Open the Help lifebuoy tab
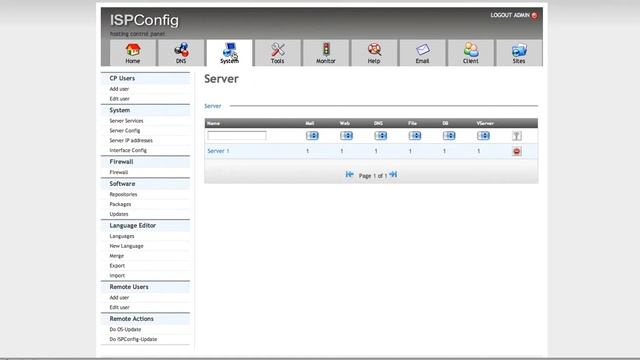 pyautogui.click(x=374, y=53)
